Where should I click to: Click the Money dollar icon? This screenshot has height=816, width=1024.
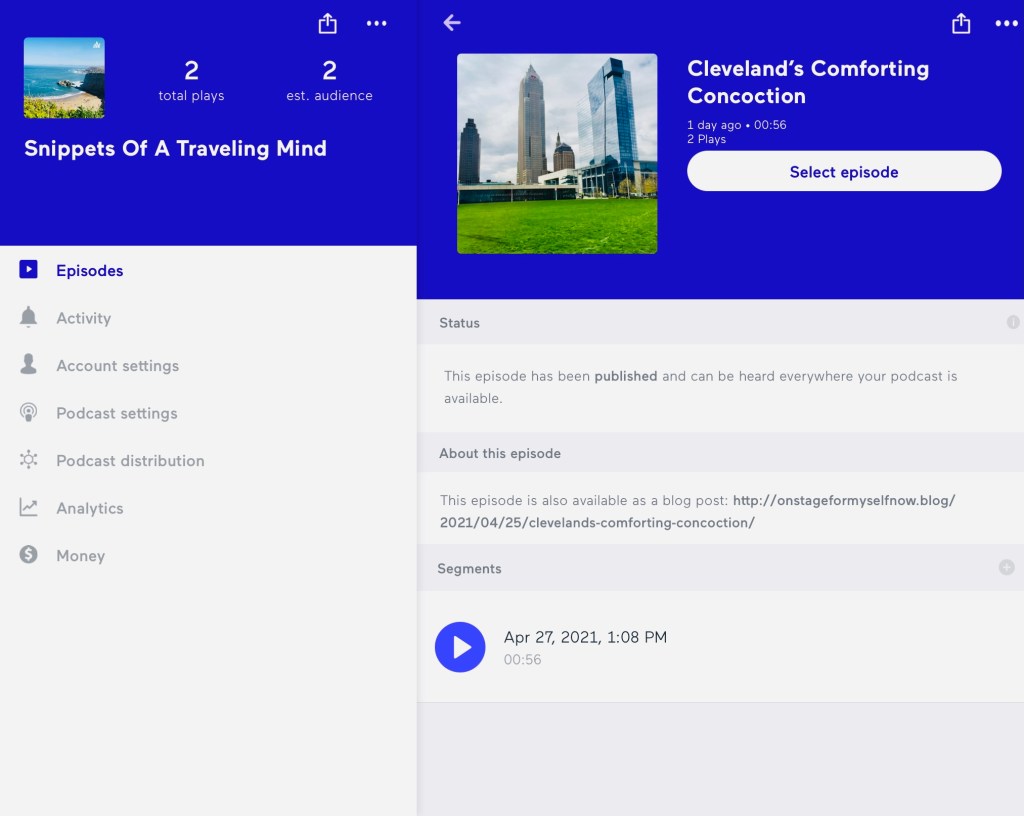pos(29,555)
